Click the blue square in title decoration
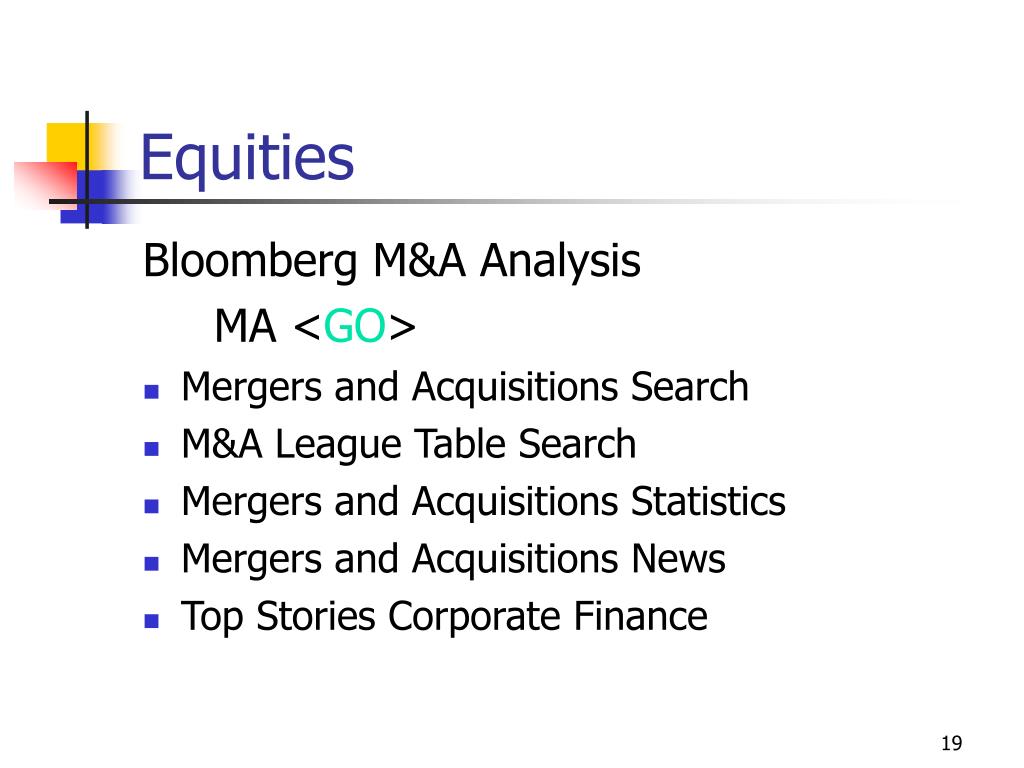Viewport: 1024px width, 768px height. 97,197
